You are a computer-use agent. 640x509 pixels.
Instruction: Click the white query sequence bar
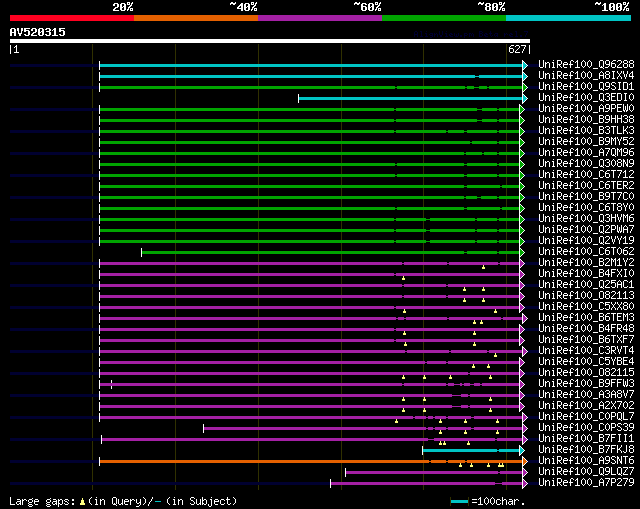click(270, 41)
